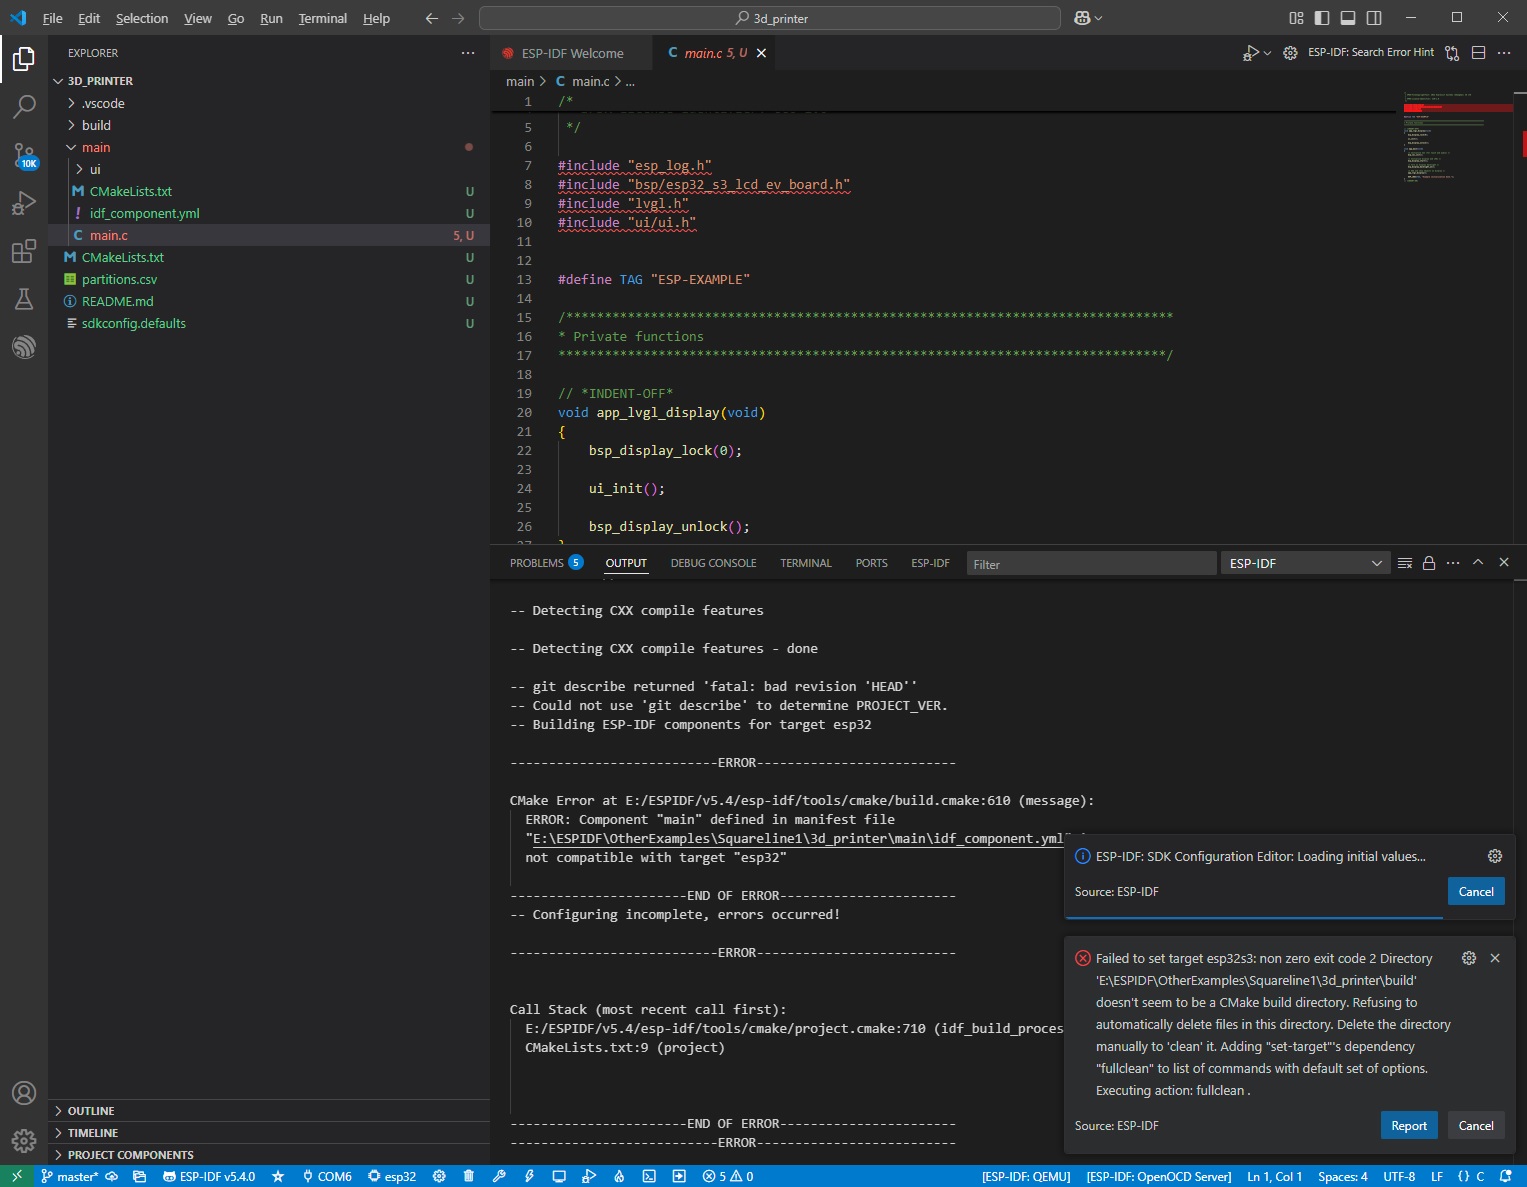This screenshot has width=1527, height=1187.
Task: Click the editor settings gear icon
Action: click(x=1290, y=53)
